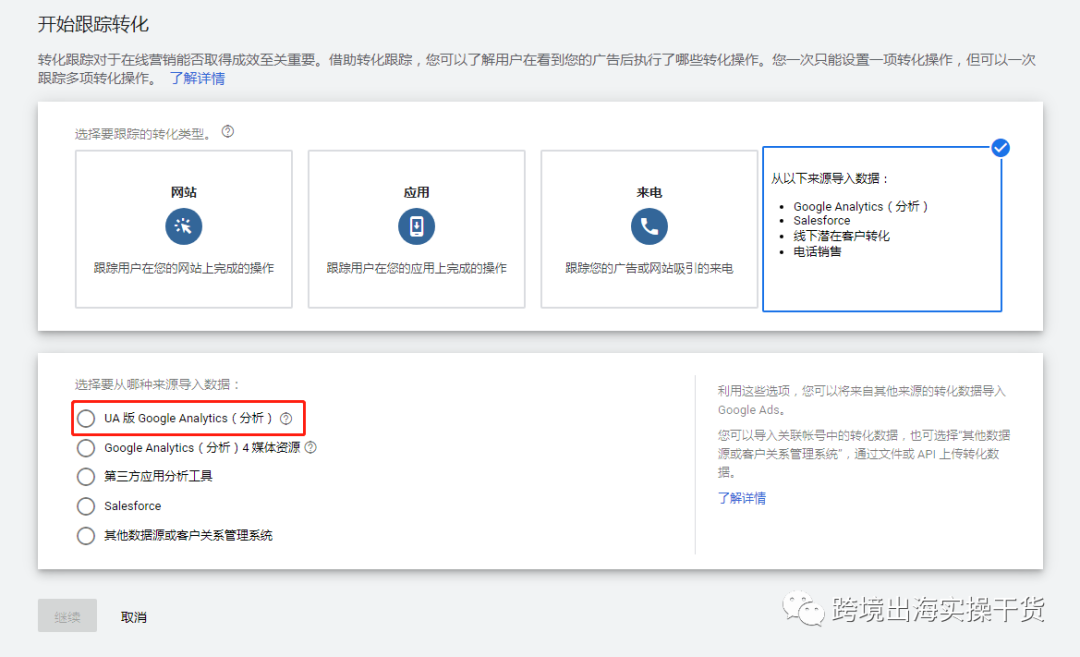Image resolution: width=1080 pixels, height=657 pixels.
Task: Select the UA 版 Google Analytics radio button
Action: coord(86,418)
